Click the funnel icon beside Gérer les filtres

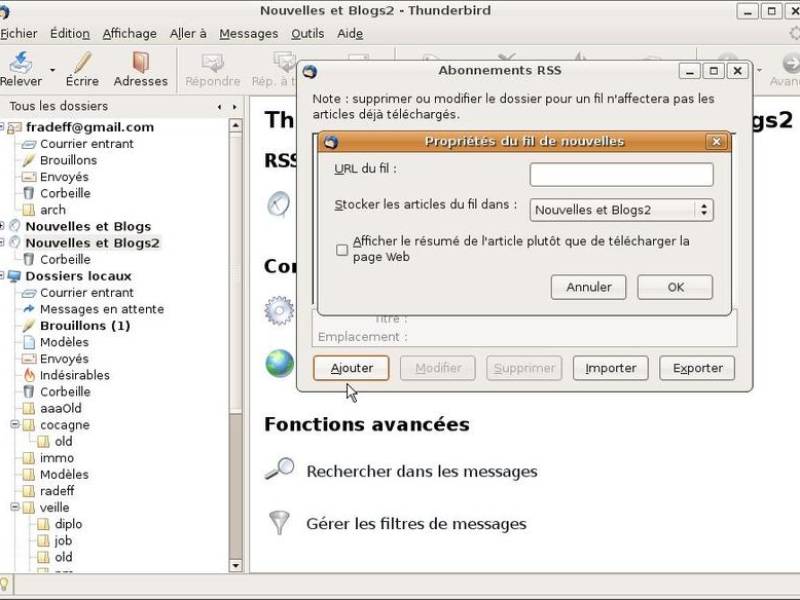point(279,522)
